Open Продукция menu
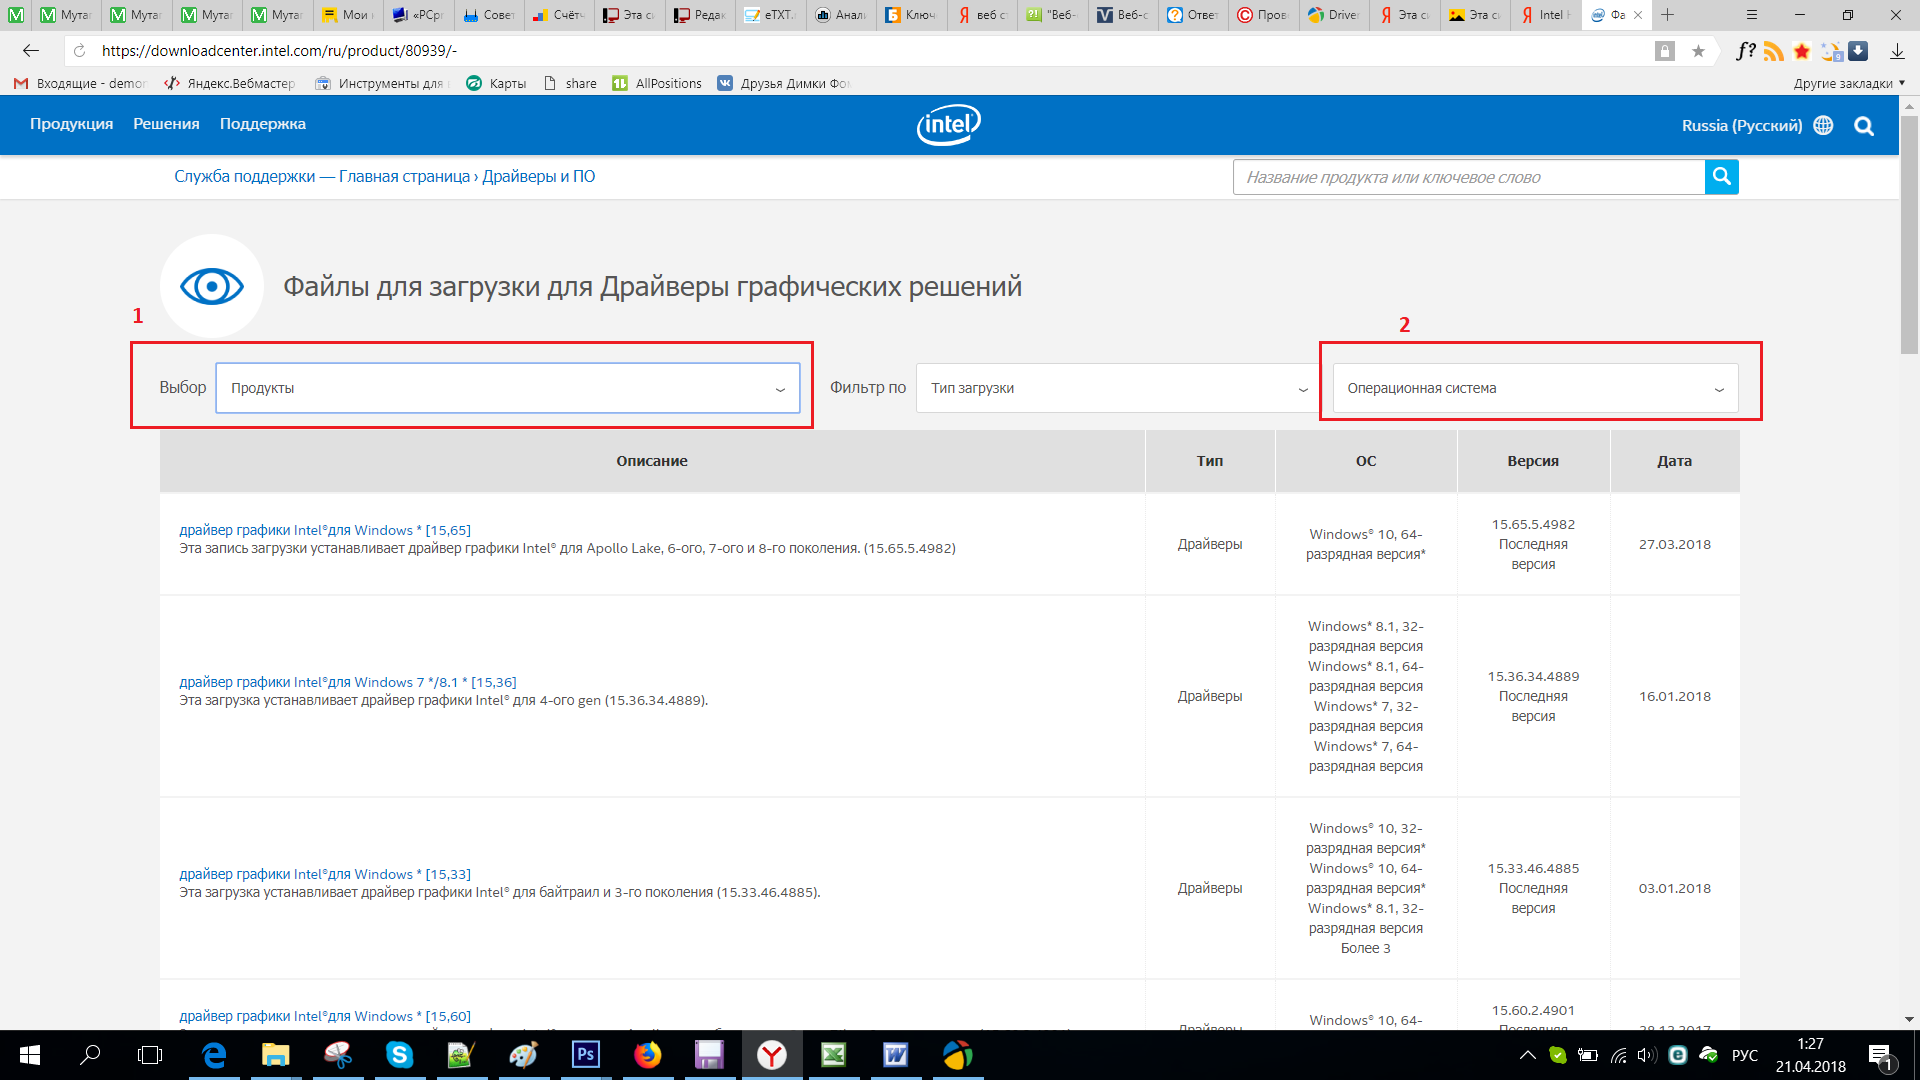The image size is (1920, 1080). (71, 124)
